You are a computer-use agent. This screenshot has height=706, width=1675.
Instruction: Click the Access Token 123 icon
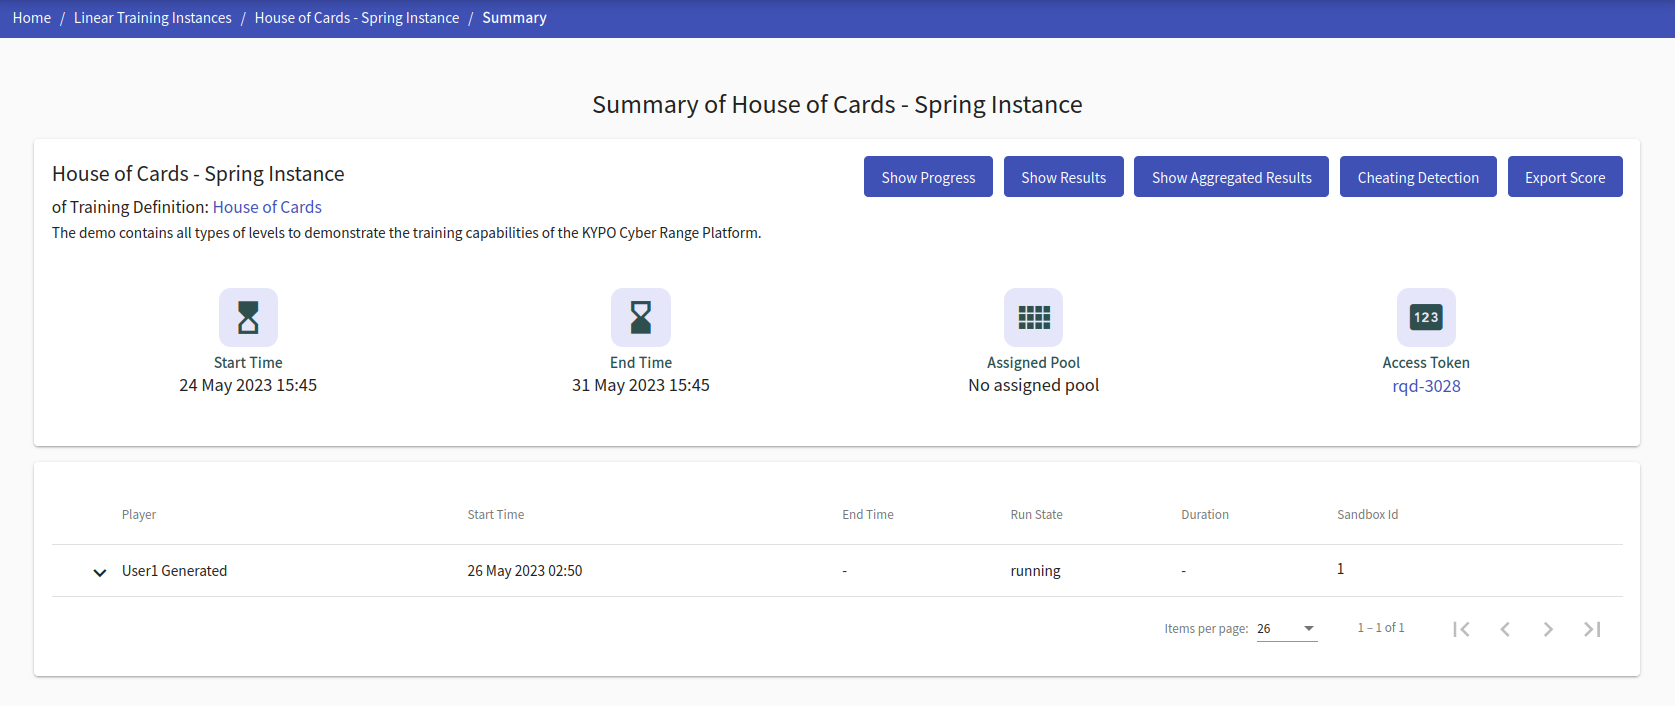click(x=1426, y=318)
